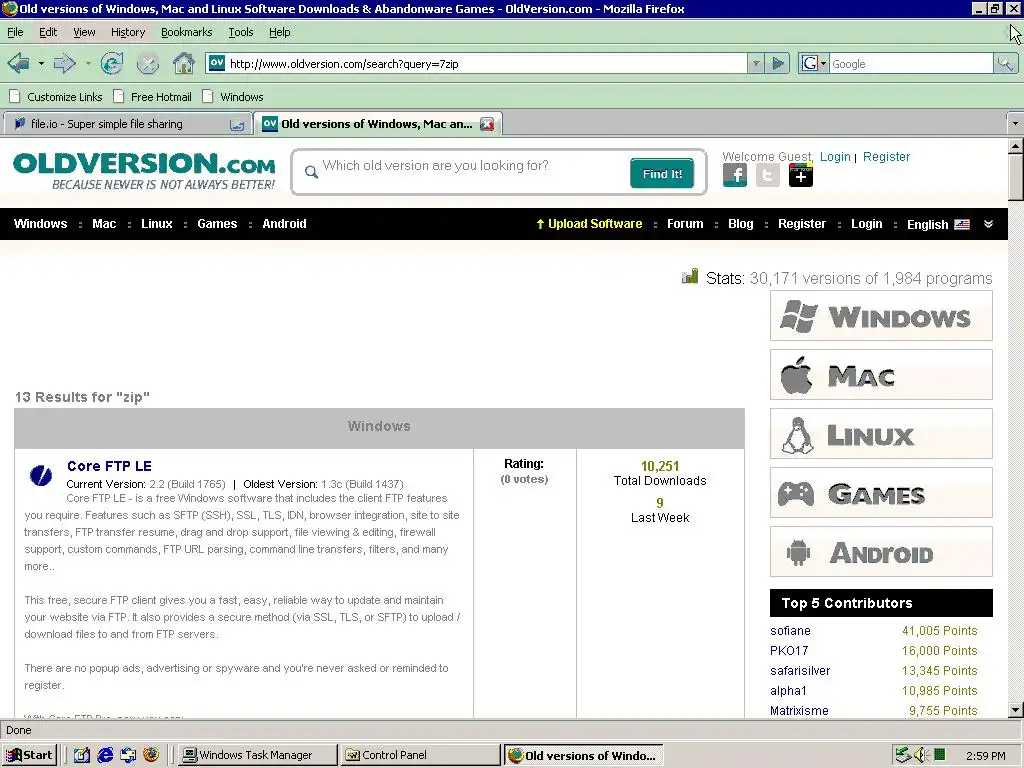Screen dimensions: 1024x768
Task: Click the Core FTP LE program icon
Action: 40,475
